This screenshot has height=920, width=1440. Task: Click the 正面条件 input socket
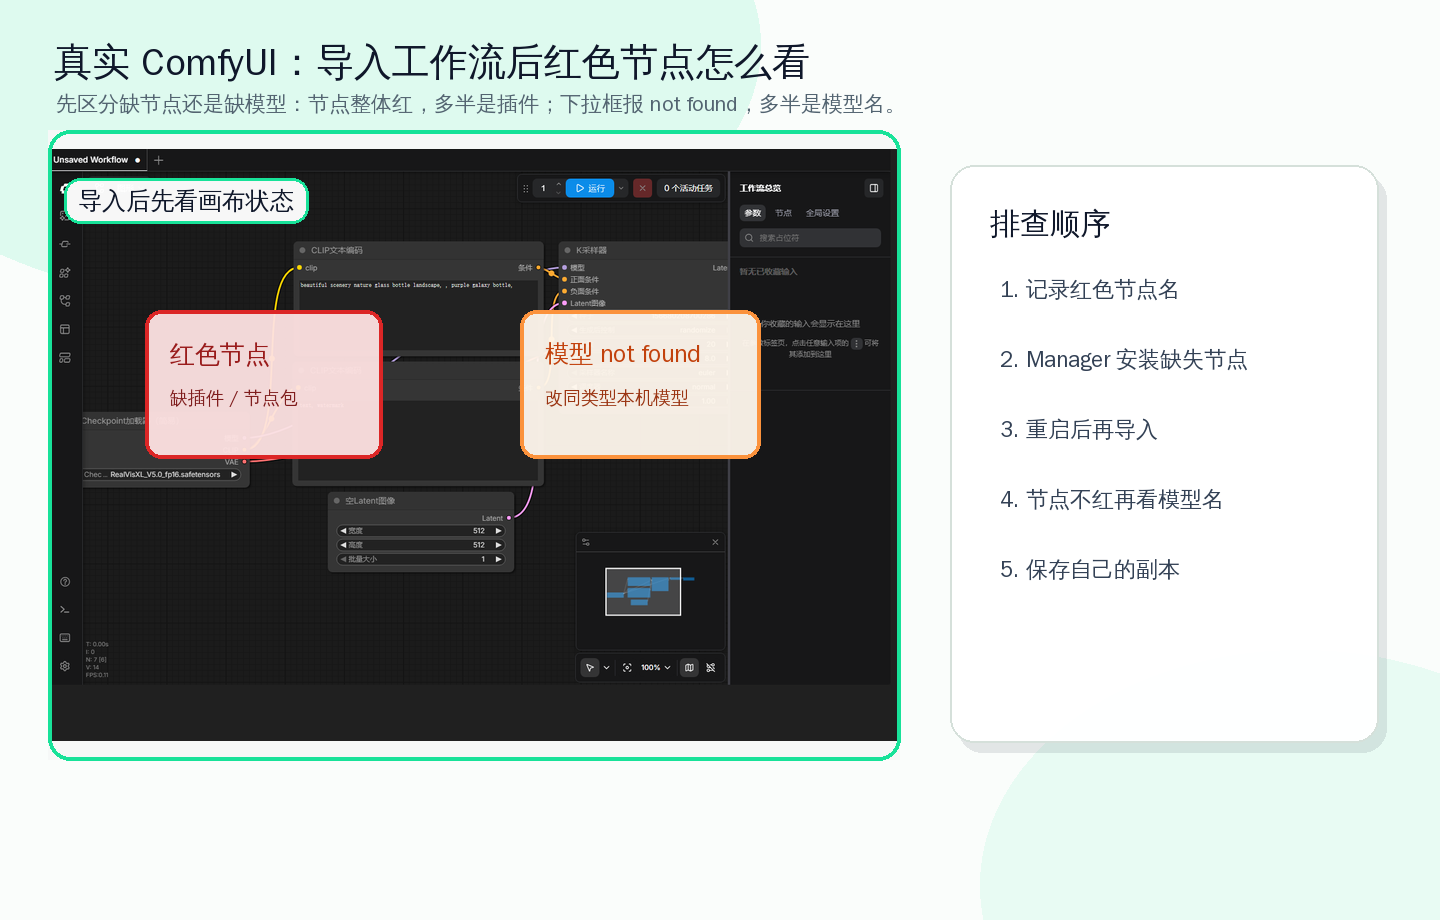point(565,280)
